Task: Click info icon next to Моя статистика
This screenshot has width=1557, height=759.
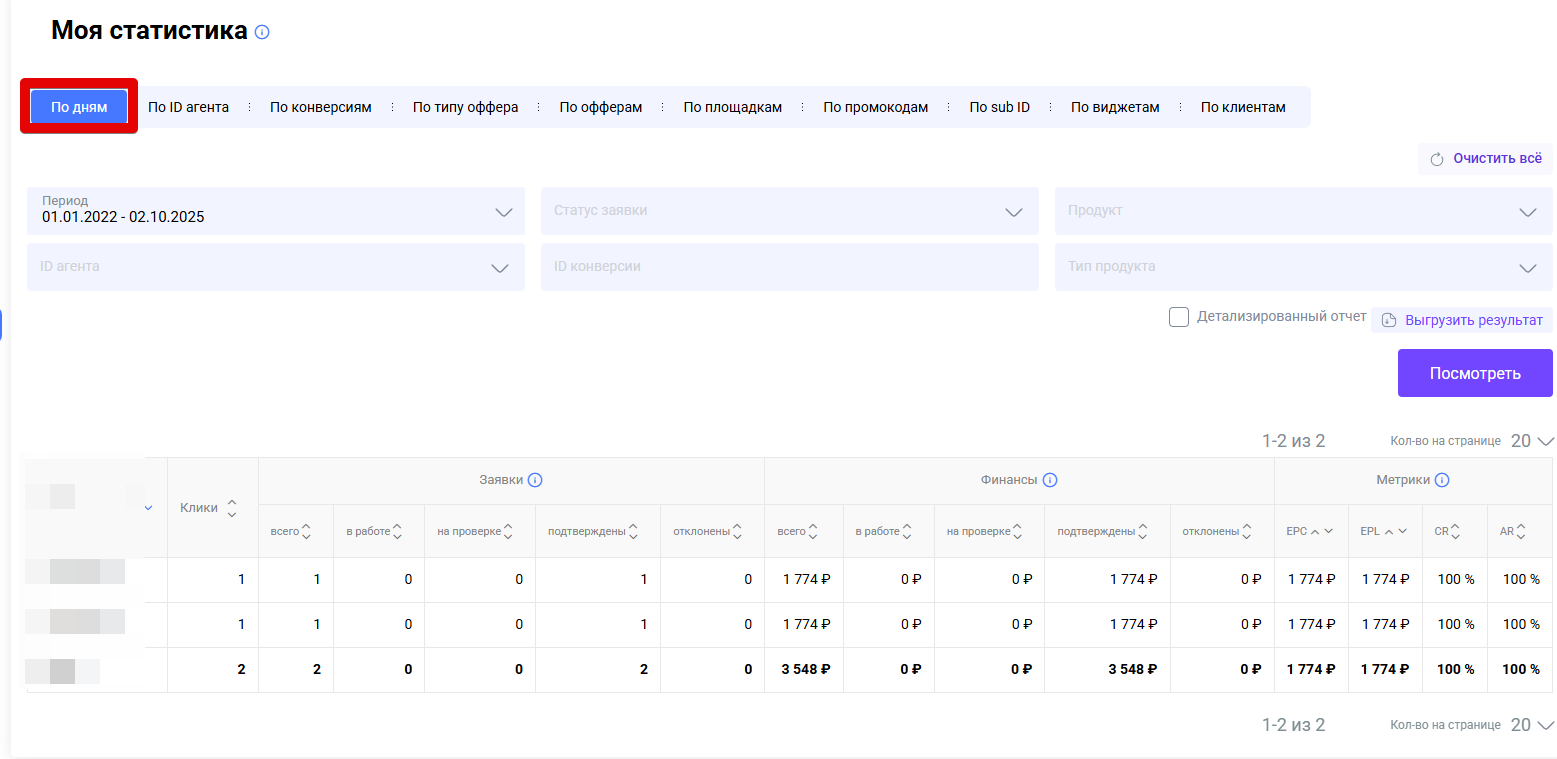Action: [x=262, y=32]
